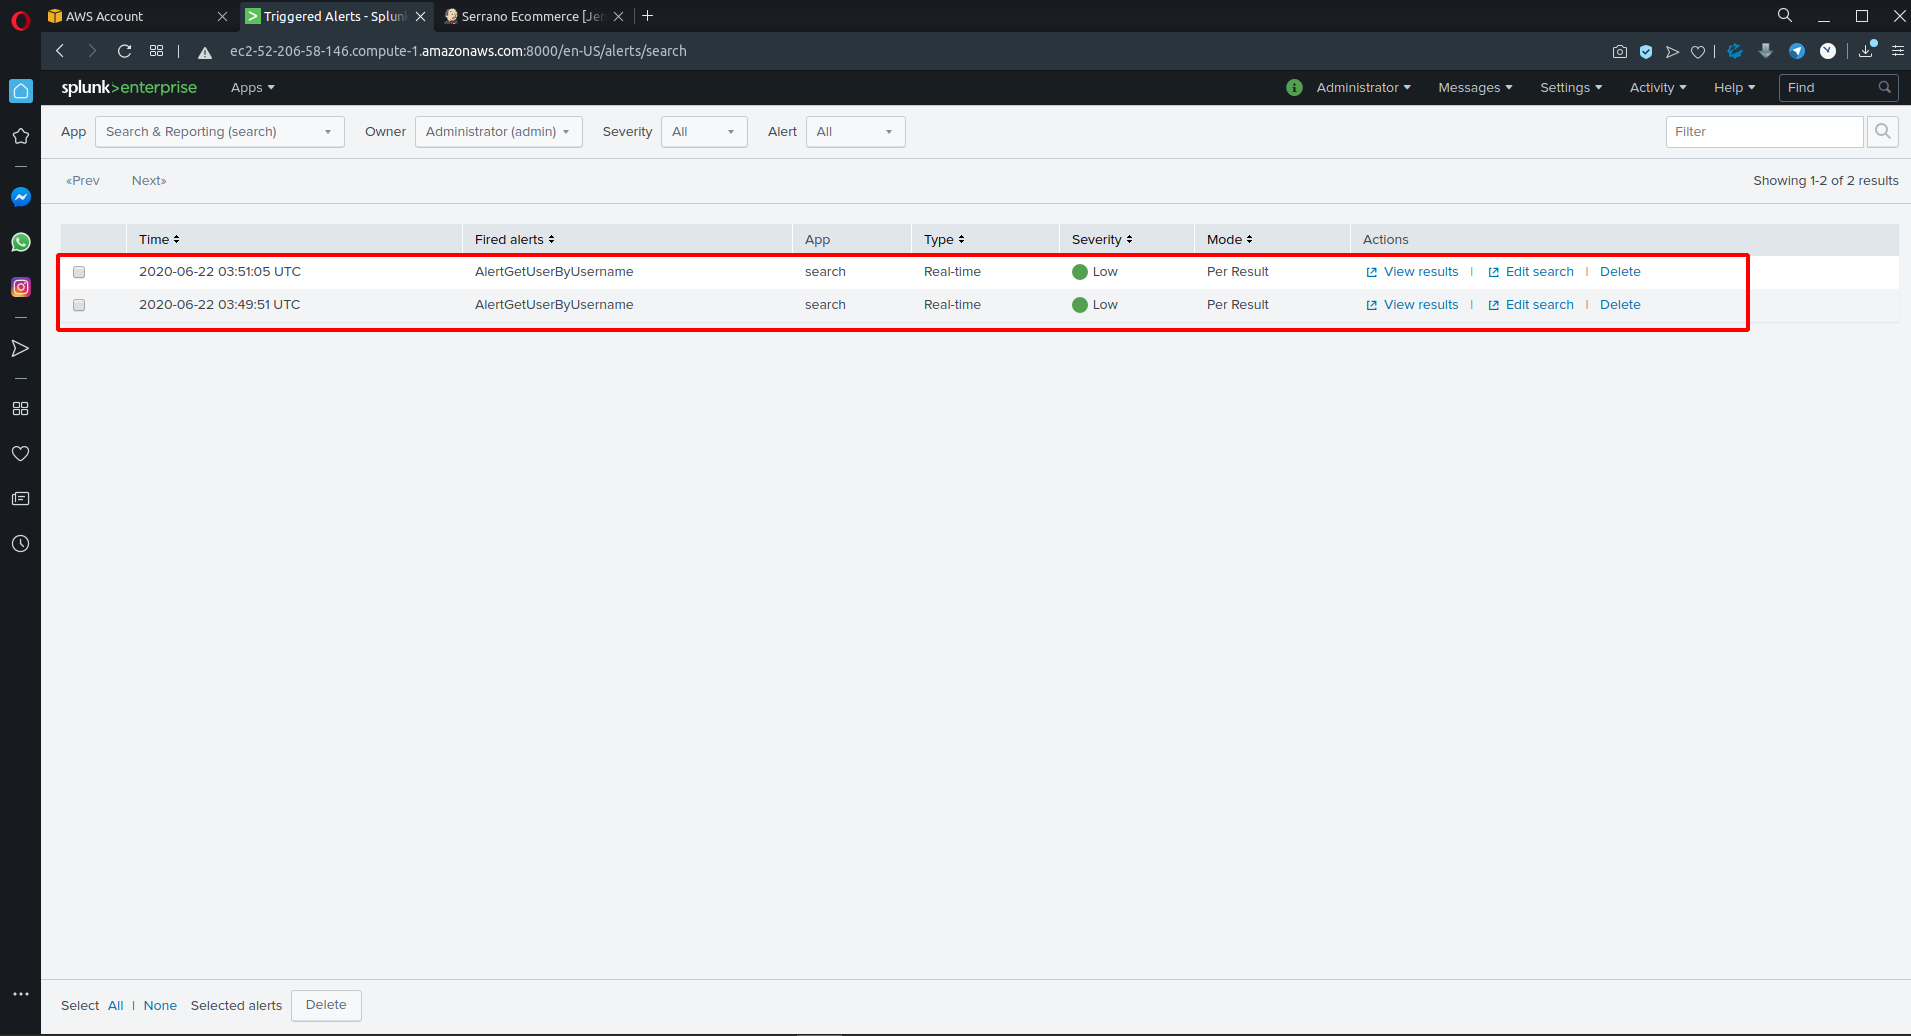Check the 03:51:05 UTC alert checkbox
This screenshot has height=1036, width=1911.
coord(79,272)
